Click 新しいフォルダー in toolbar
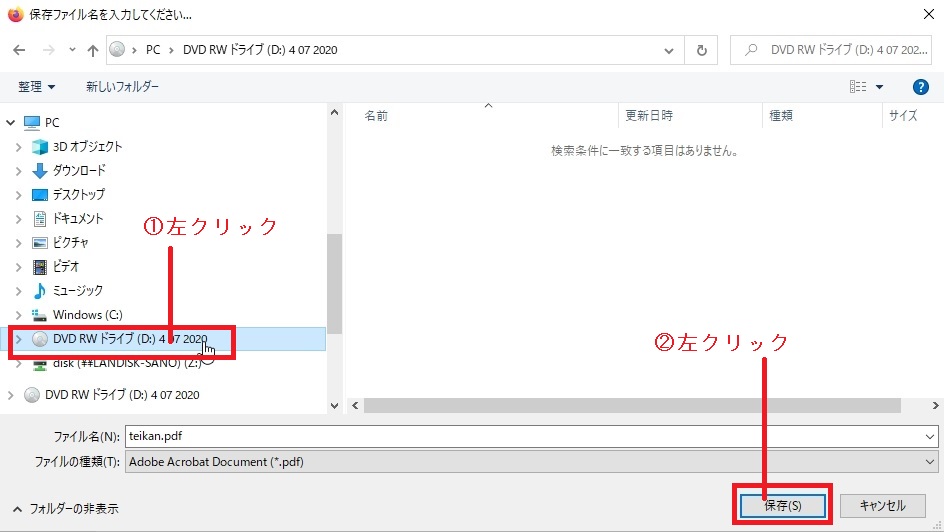 click(122, 87)
